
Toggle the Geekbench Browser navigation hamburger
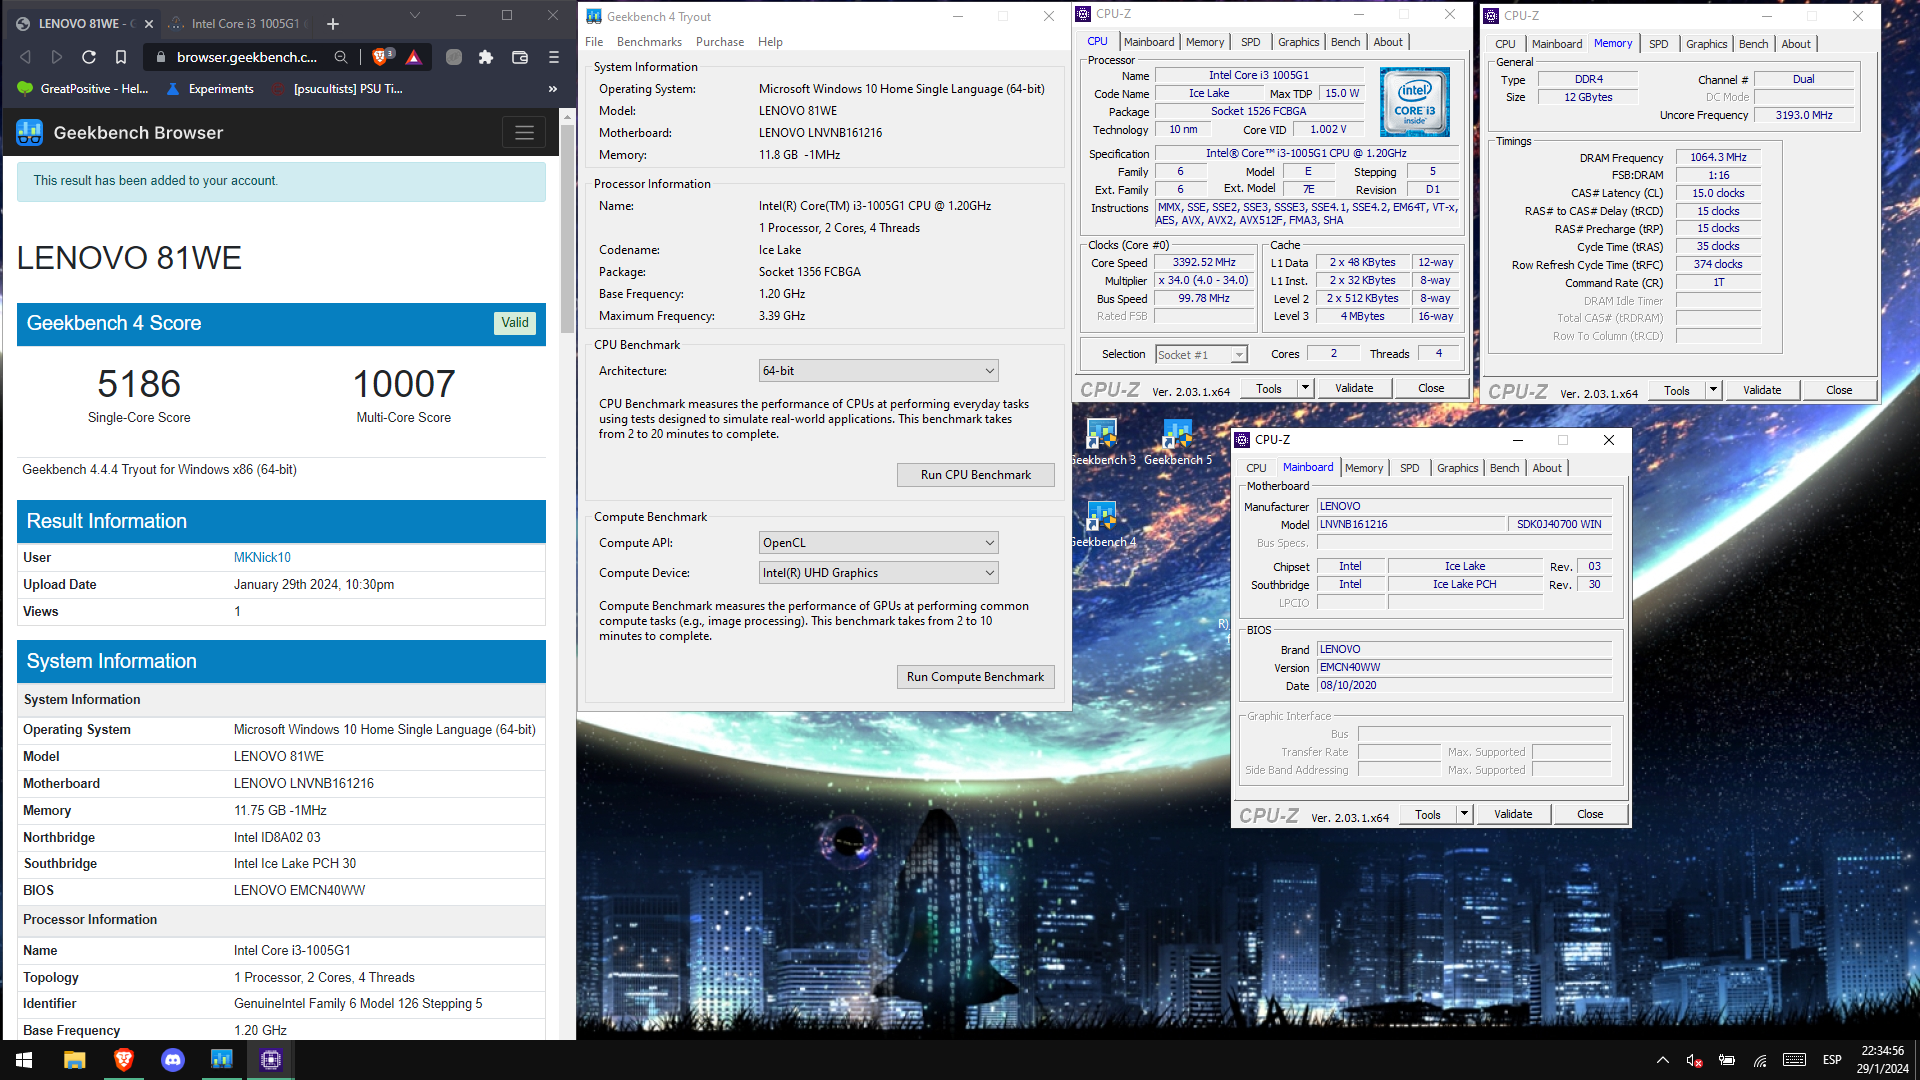coord(524,132)
